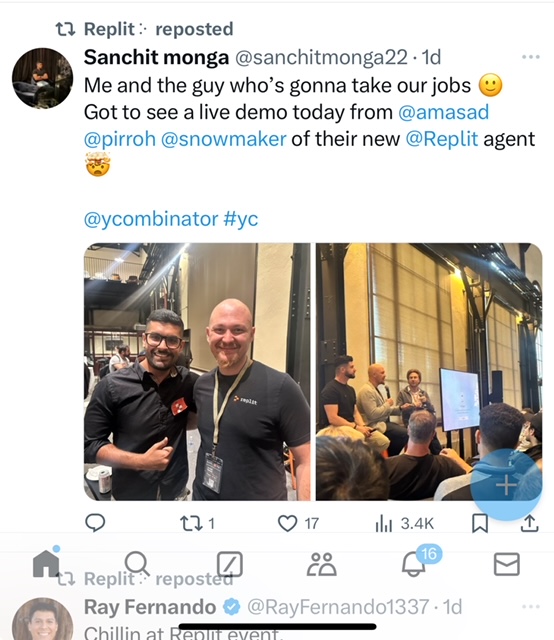Open Grok slash icon tab

coord(230,564)
